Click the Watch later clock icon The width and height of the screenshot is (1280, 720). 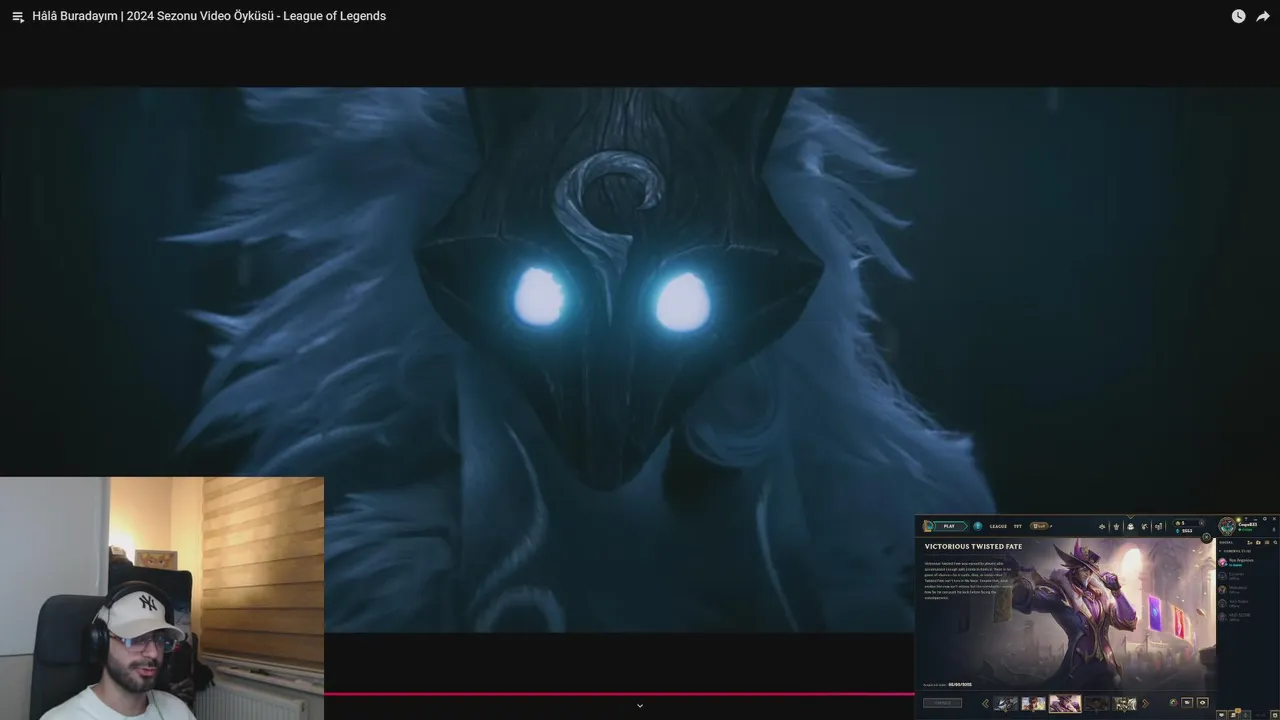1238,16
